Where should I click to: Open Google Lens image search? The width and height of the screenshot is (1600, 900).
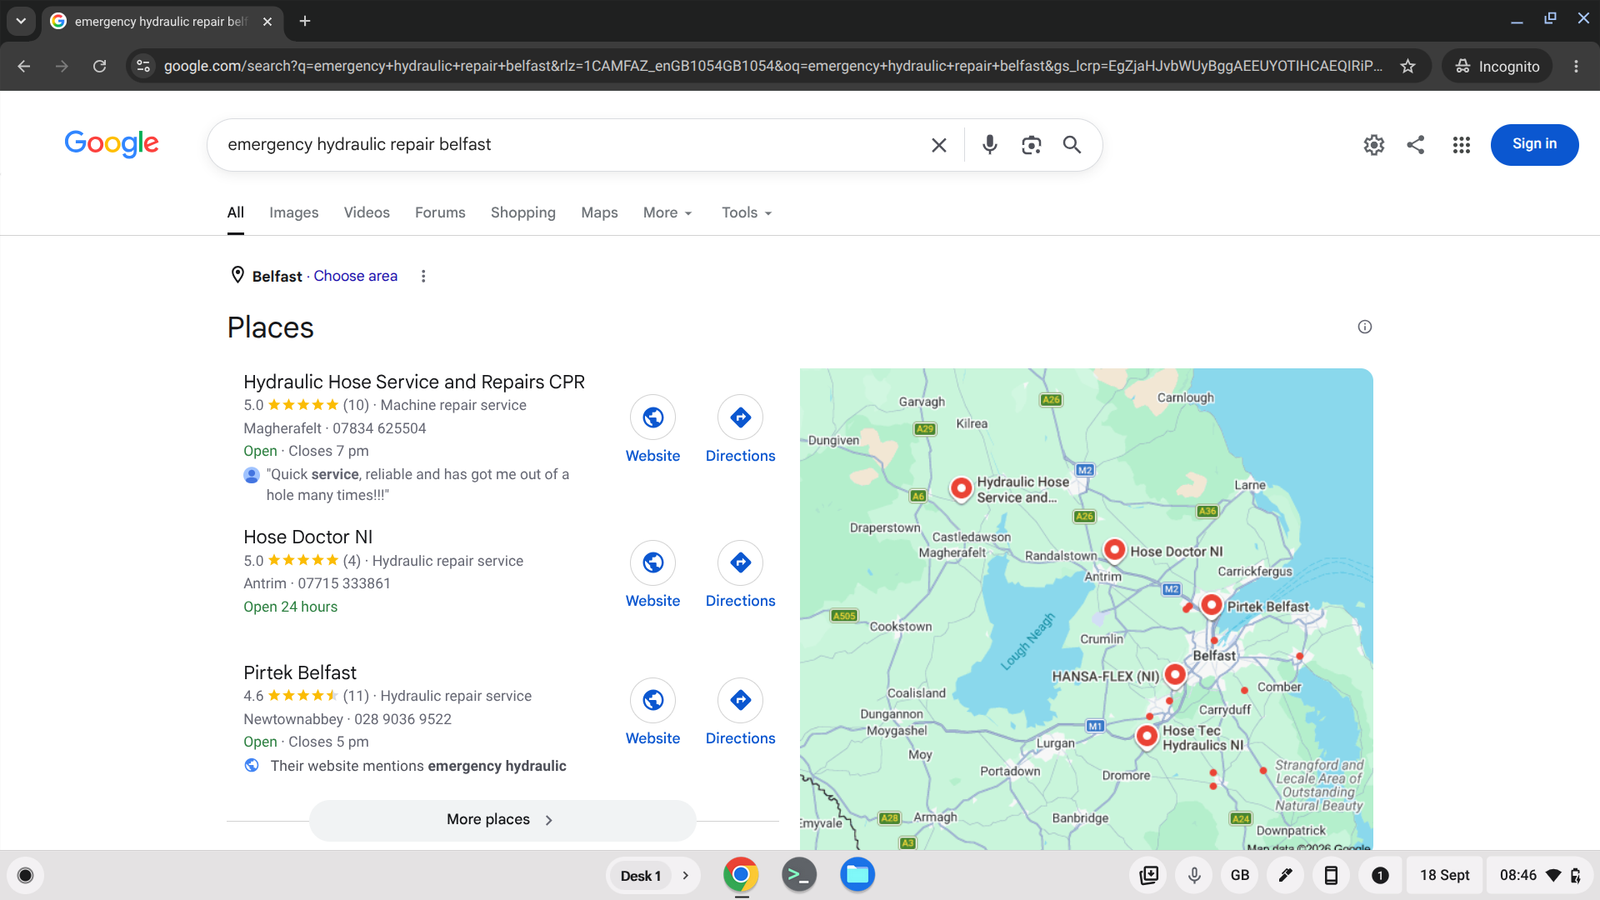coord(1031,145)
